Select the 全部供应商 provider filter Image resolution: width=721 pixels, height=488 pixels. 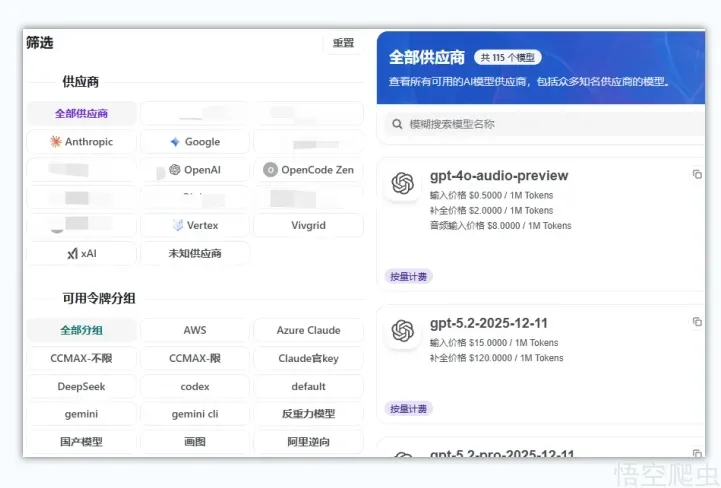coord(81,114)
